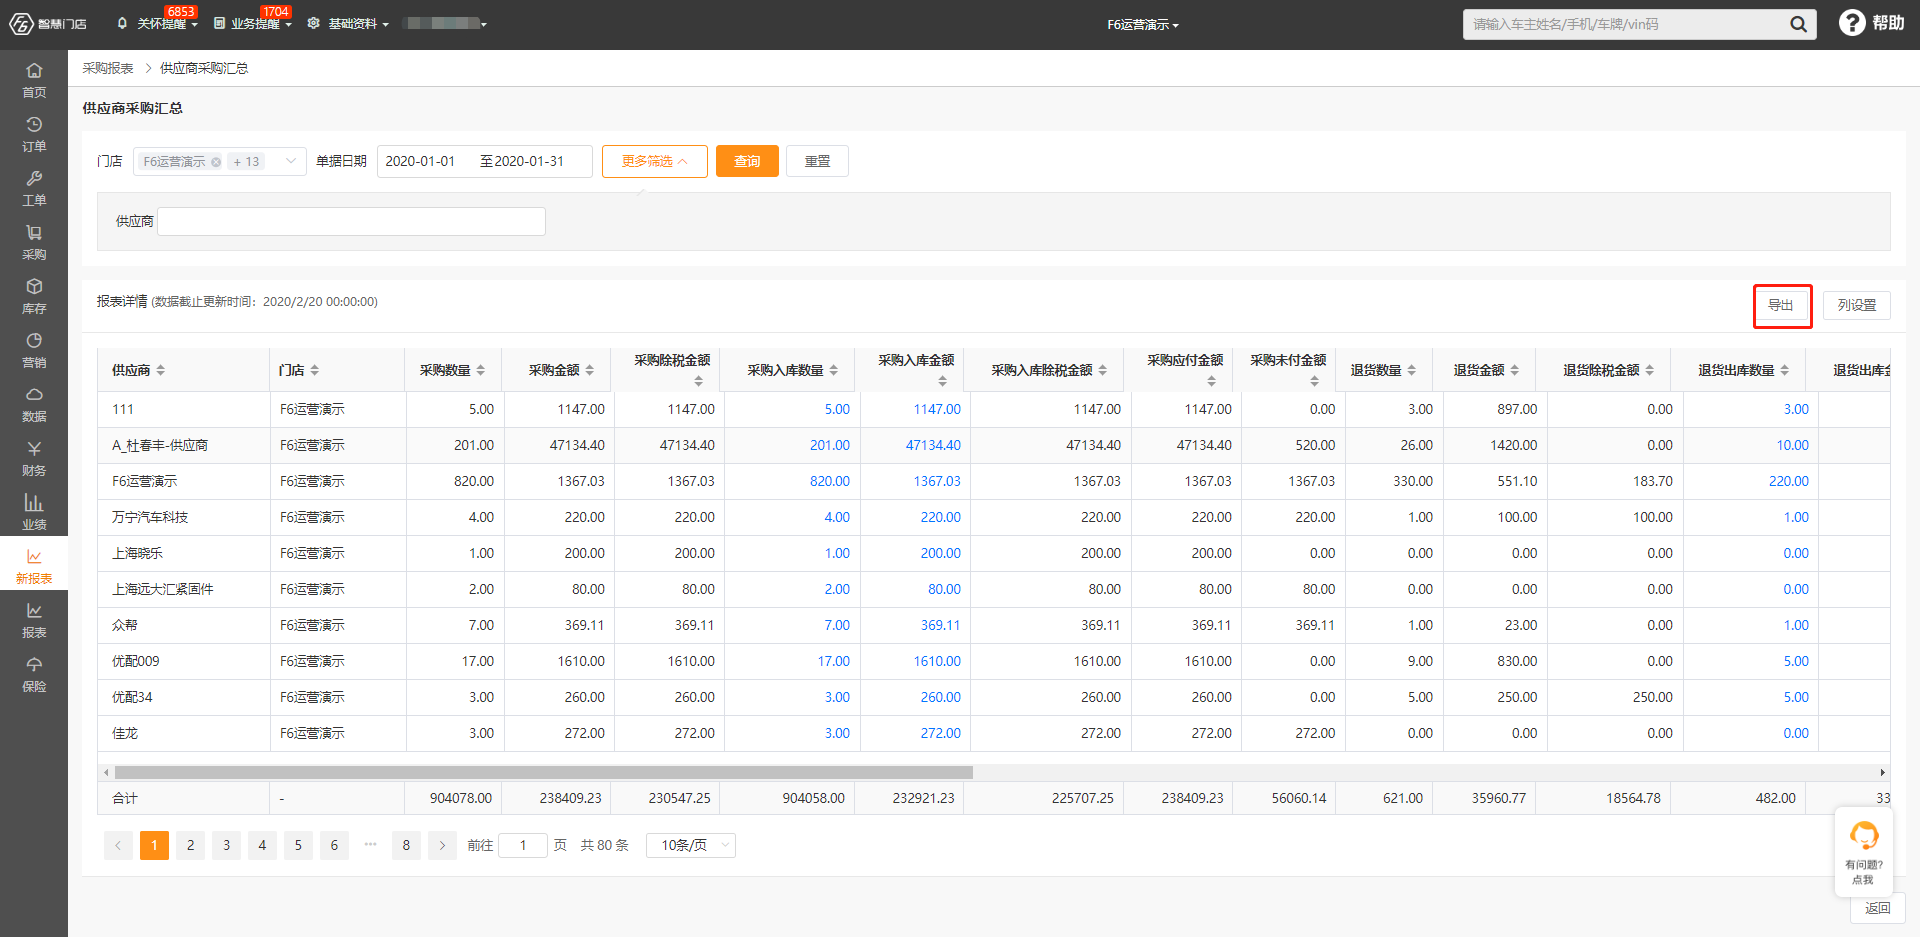Open 1610.00 入库金额 link for 优配009
Image resolution: width=1920 pixels, height=937 pixels.
(x=937, y=661)
